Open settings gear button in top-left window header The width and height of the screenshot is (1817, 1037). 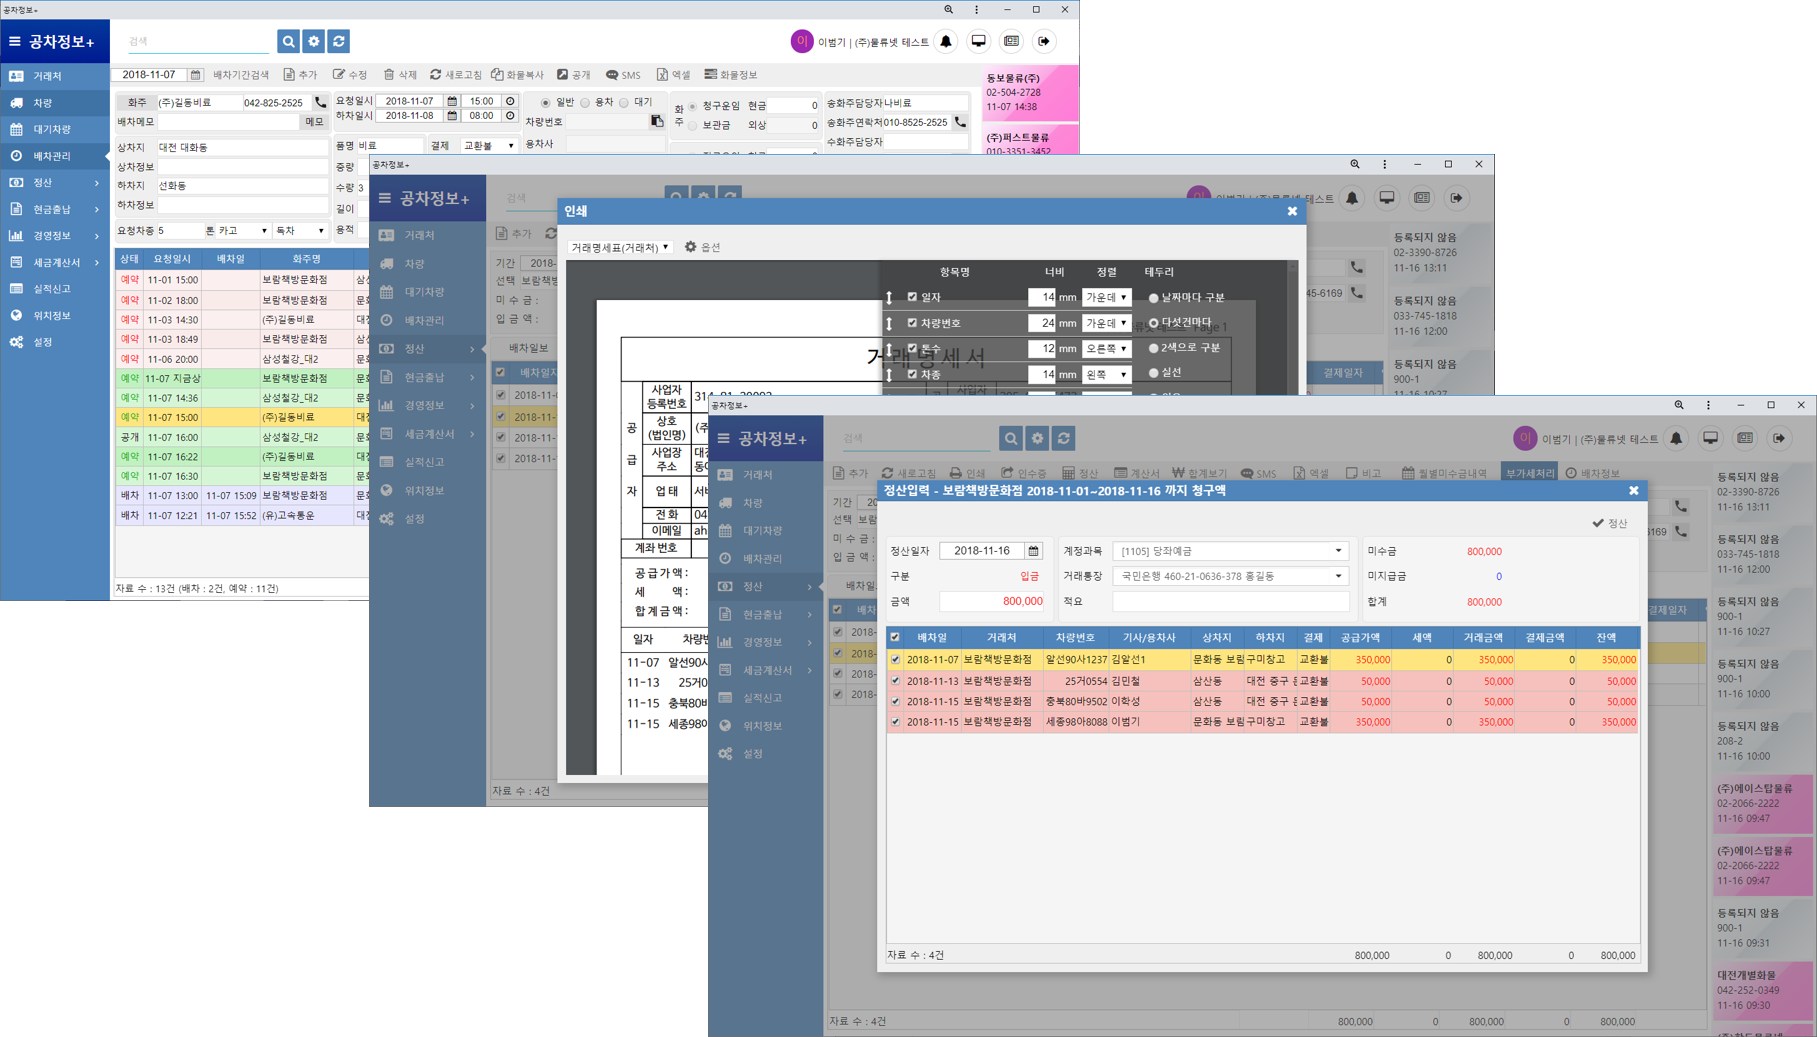pyautogui.click(x=314, y=41)
